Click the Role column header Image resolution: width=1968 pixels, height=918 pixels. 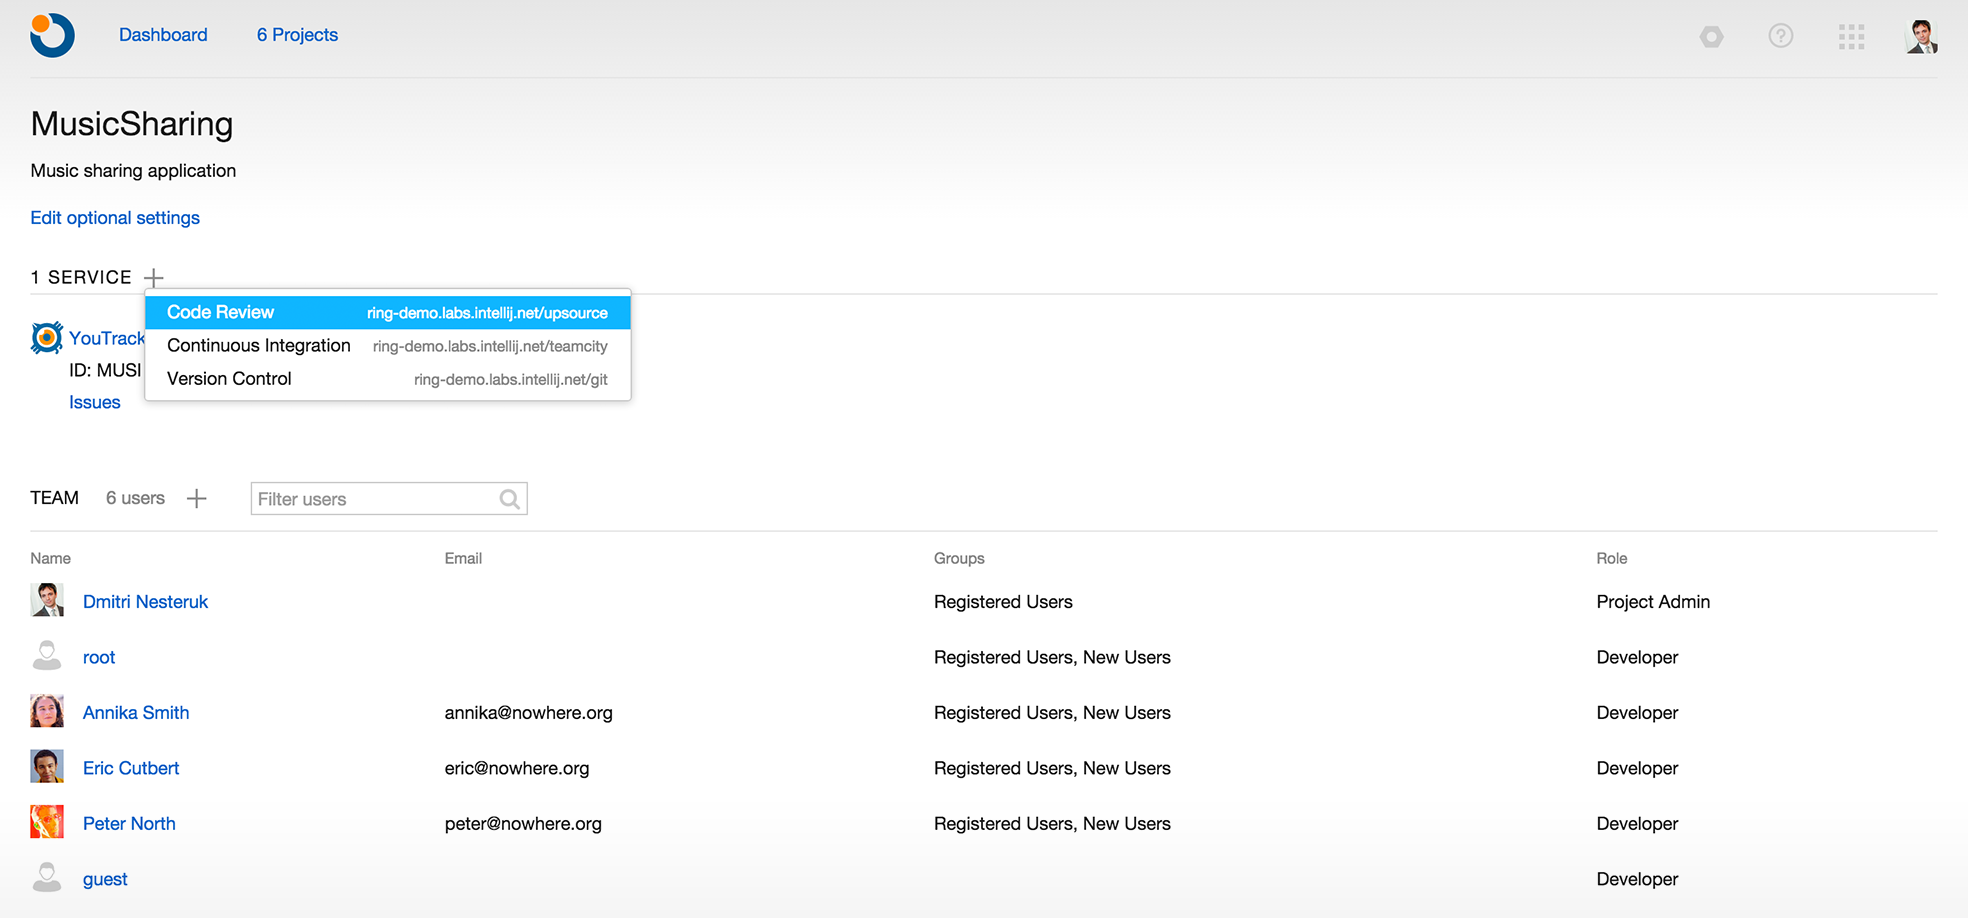1611,558
